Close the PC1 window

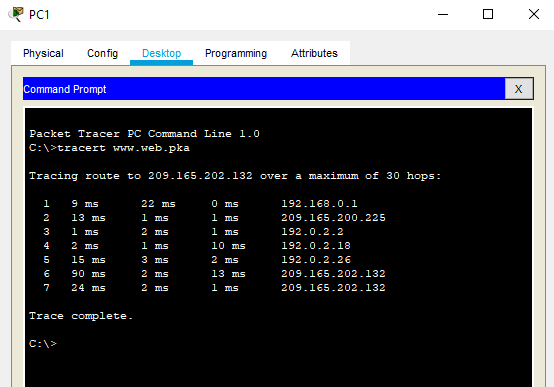coord(534,14)
